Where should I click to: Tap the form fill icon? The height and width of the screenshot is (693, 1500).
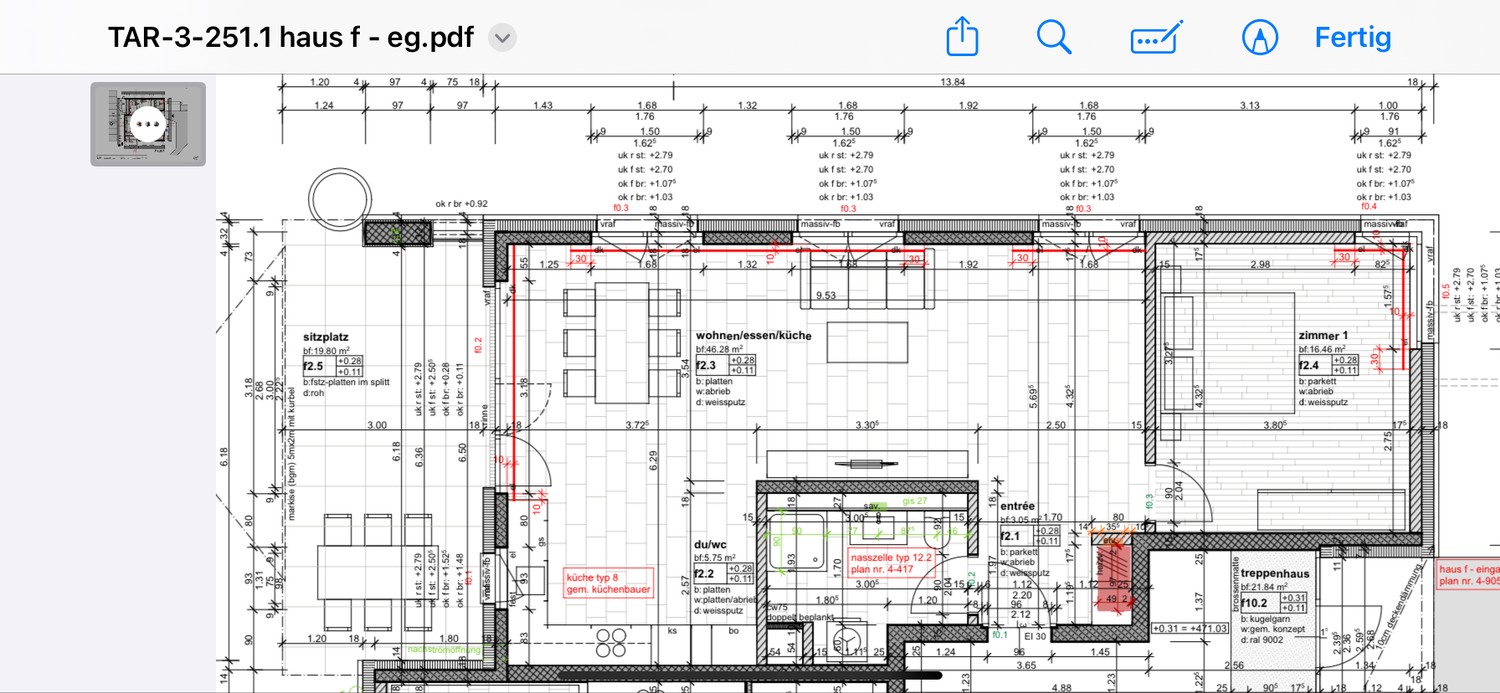pyautogui.click(x=1155, y=38)
